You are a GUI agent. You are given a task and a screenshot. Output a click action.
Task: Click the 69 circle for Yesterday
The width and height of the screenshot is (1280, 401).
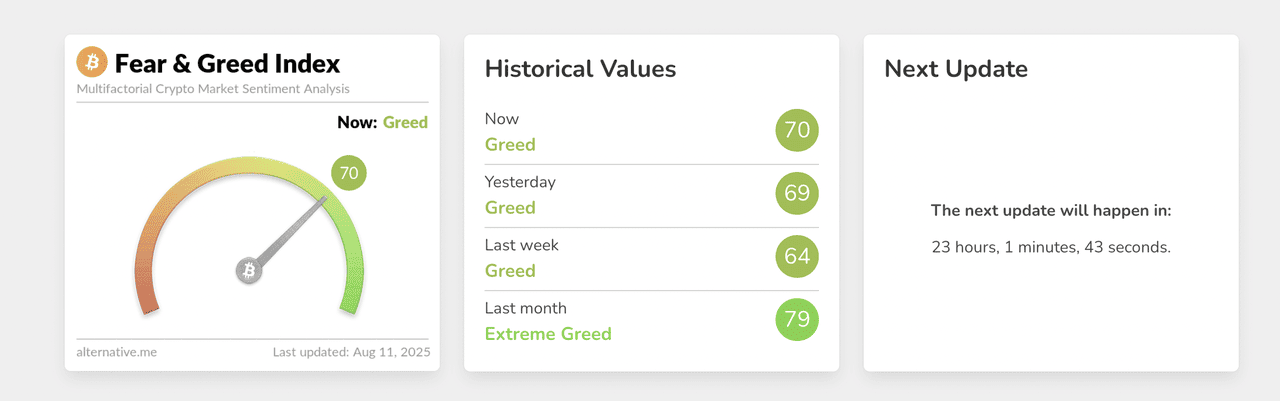pos(797,193)
